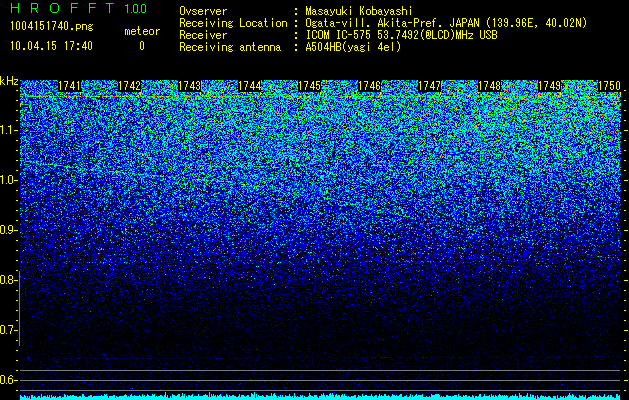Viewport: 629px width, 400px height.
Task: Click the 1749 time marker label
Action: tap(549, 86)
